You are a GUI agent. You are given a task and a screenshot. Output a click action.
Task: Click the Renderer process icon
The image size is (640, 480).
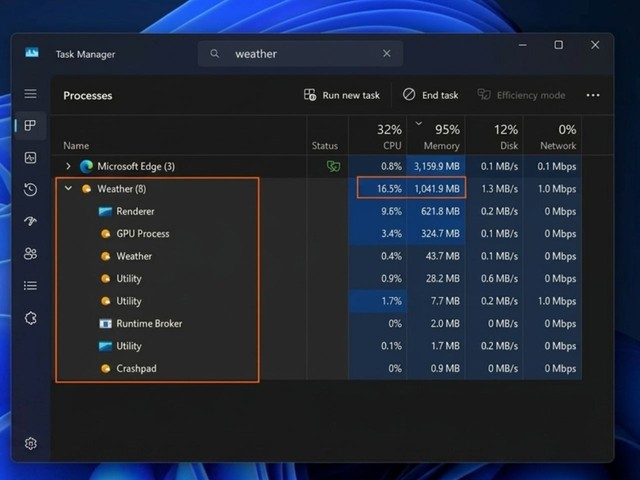pyautogui.click(x=105, y=211)
